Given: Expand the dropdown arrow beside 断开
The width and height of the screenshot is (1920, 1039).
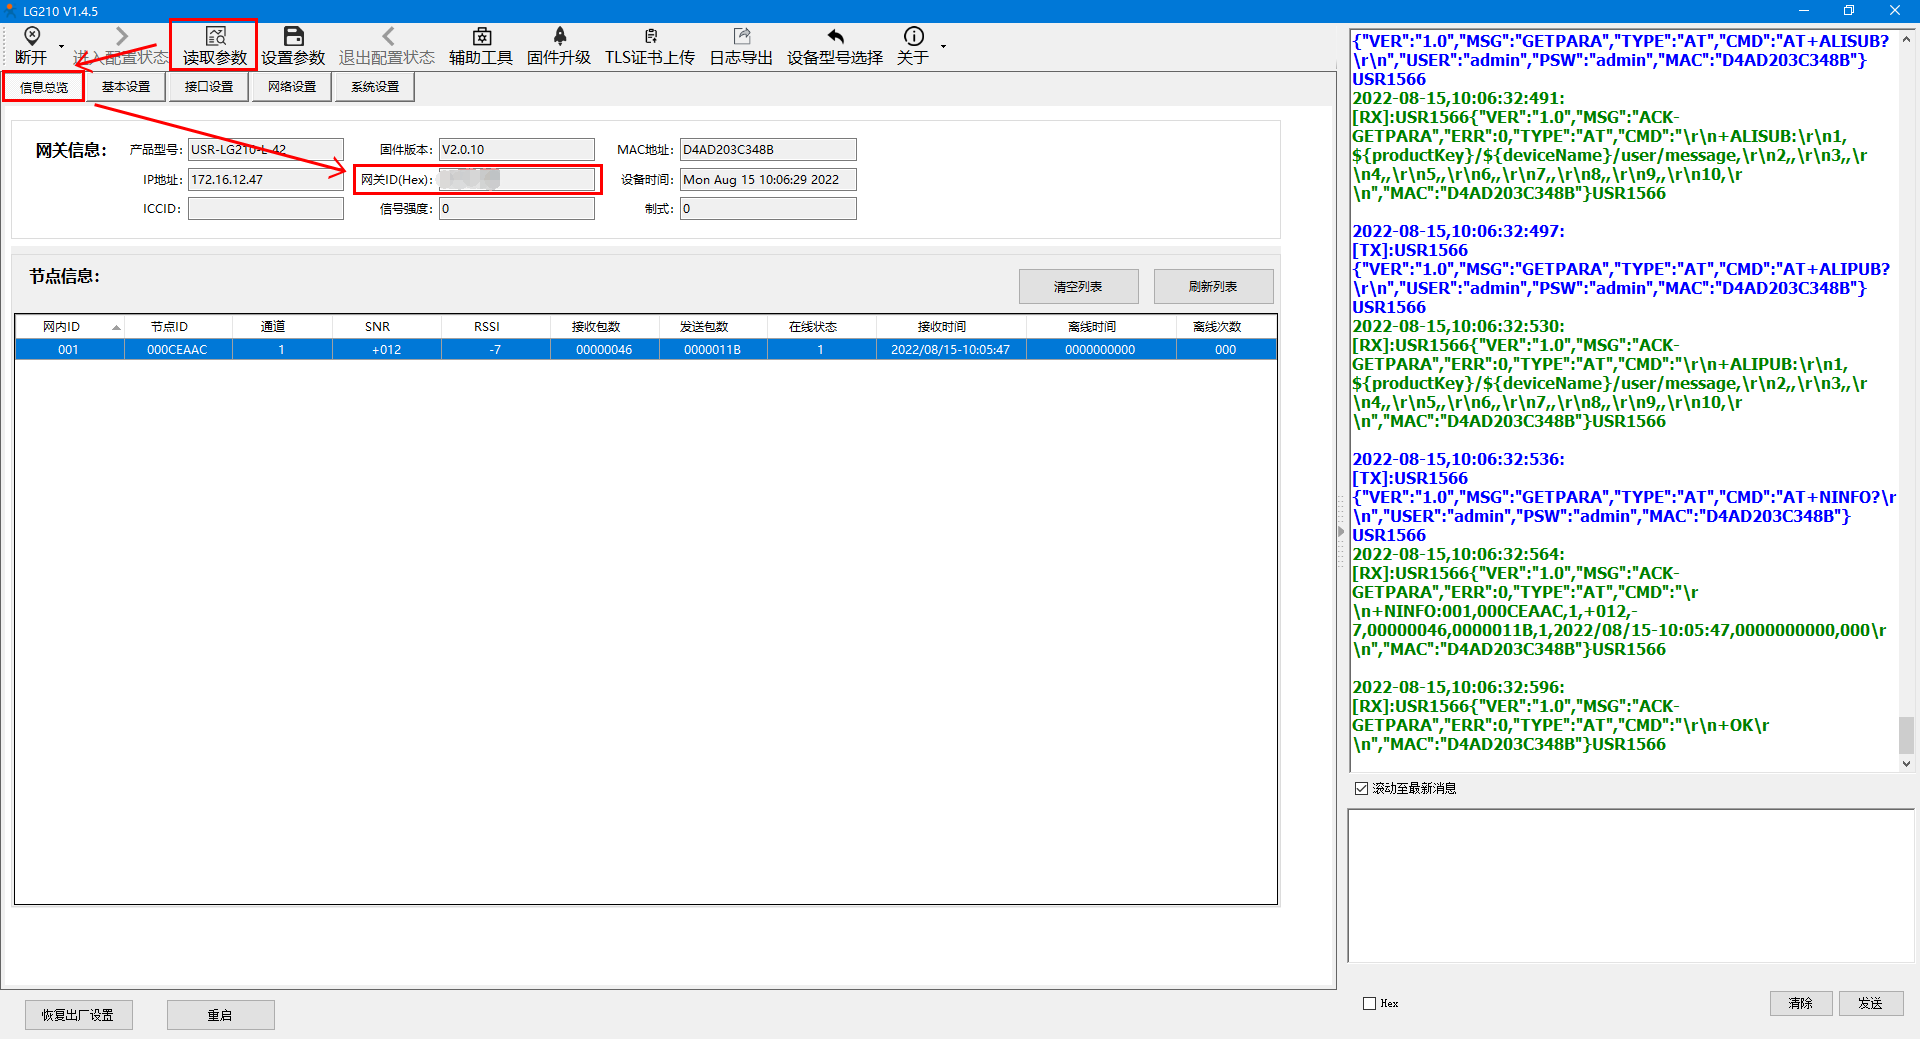Looking at the screenshot, I should coord(61,47).
